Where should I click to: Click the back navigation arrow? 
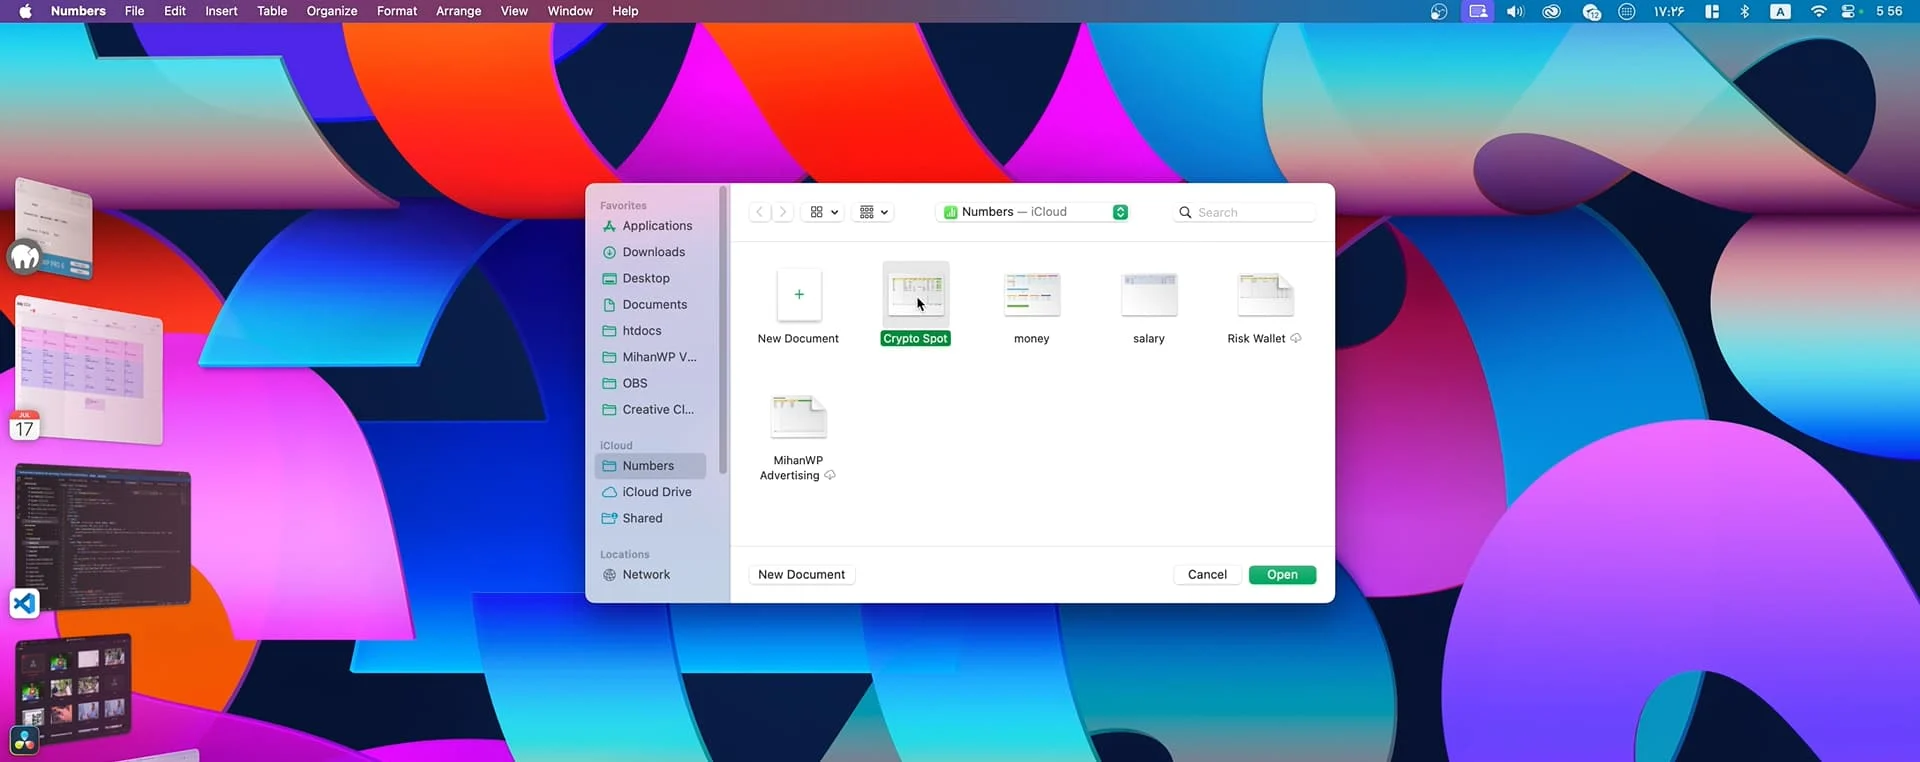coord(760,212)
